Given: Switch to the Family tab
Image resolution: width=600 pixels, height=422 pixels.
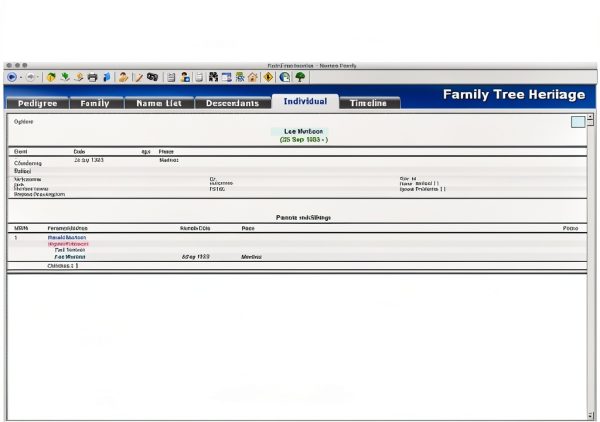Looking at the screenshot, I should click(95, 103).
